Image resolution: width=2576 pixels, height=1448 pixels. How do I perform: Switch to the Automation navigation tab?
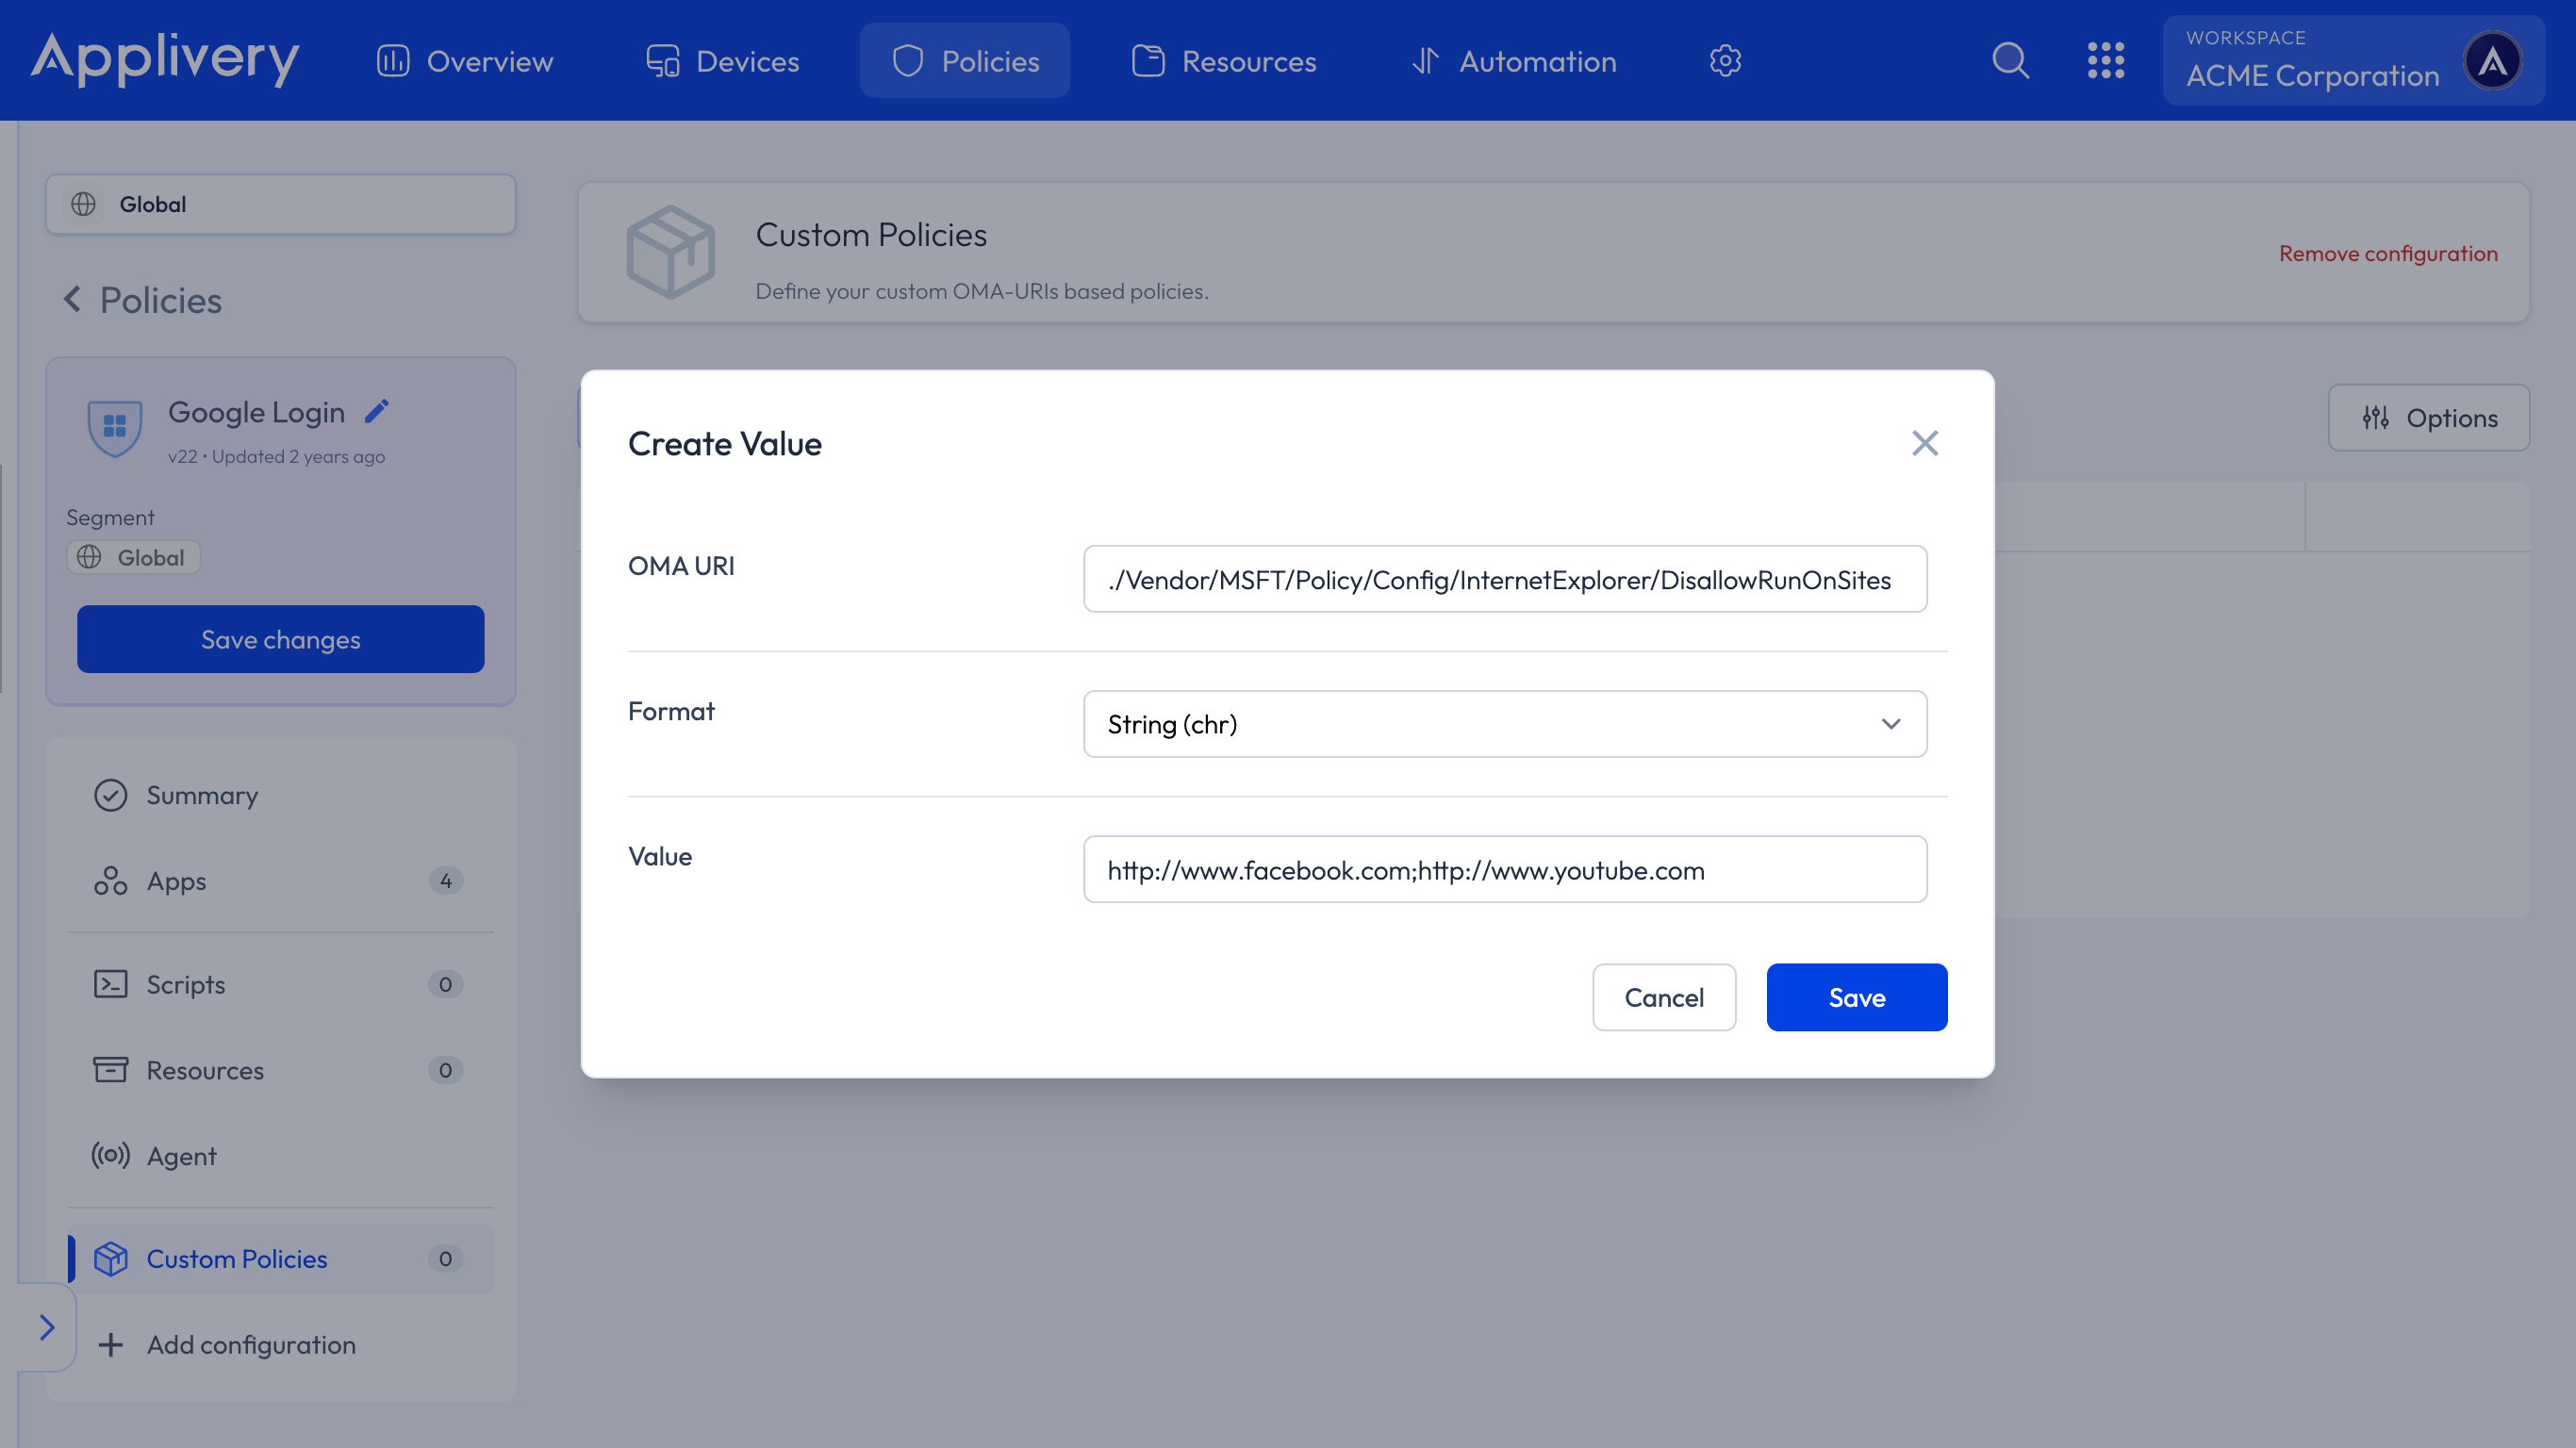pyautogui.click(x=1514, y=61)
